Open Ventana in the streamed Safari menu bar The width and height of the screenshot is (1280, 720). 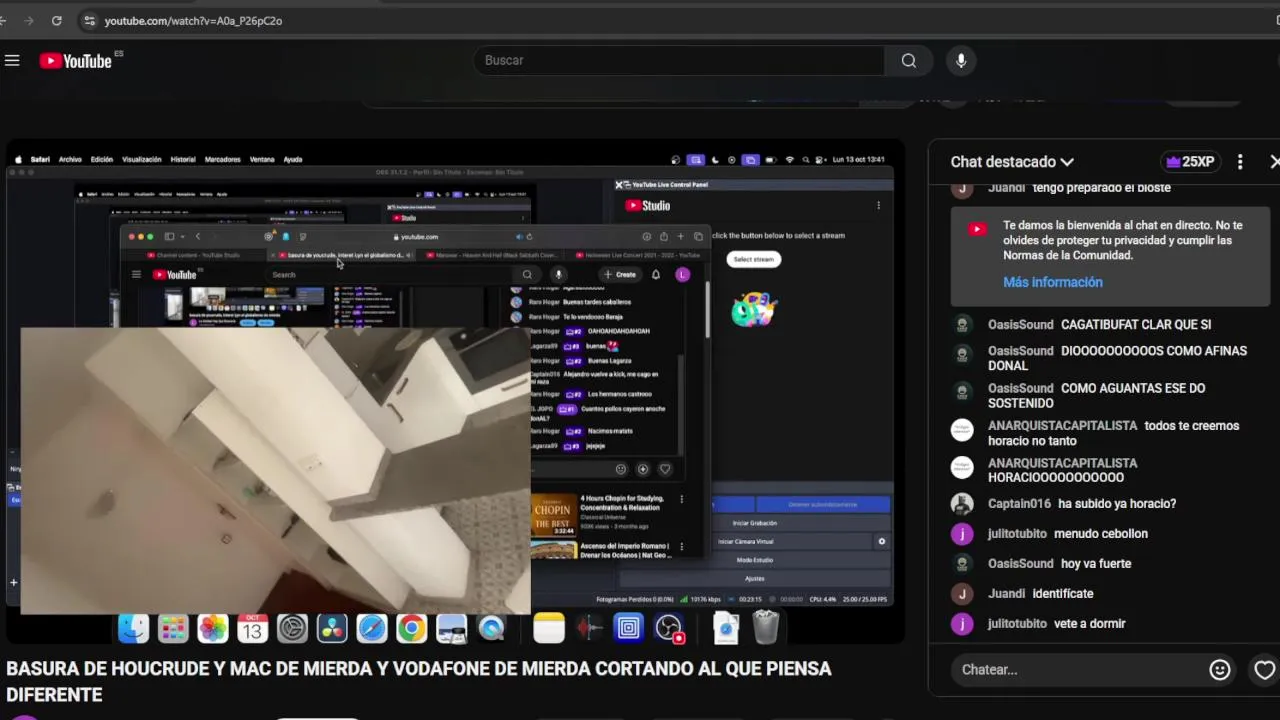point(262,159)
